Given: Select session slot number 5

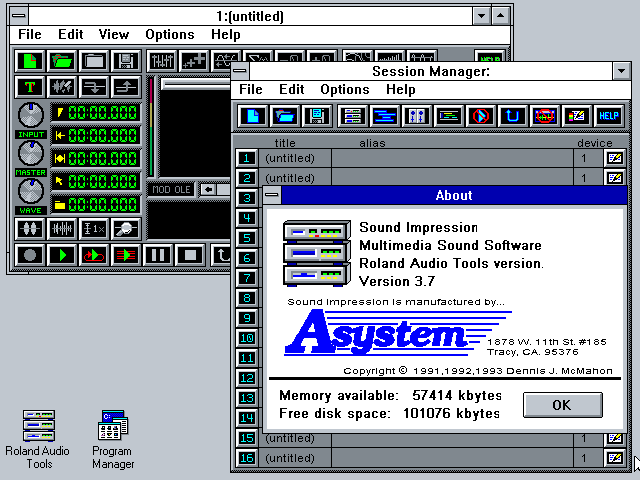Looking at the screenshot, I should pos(247,238).
